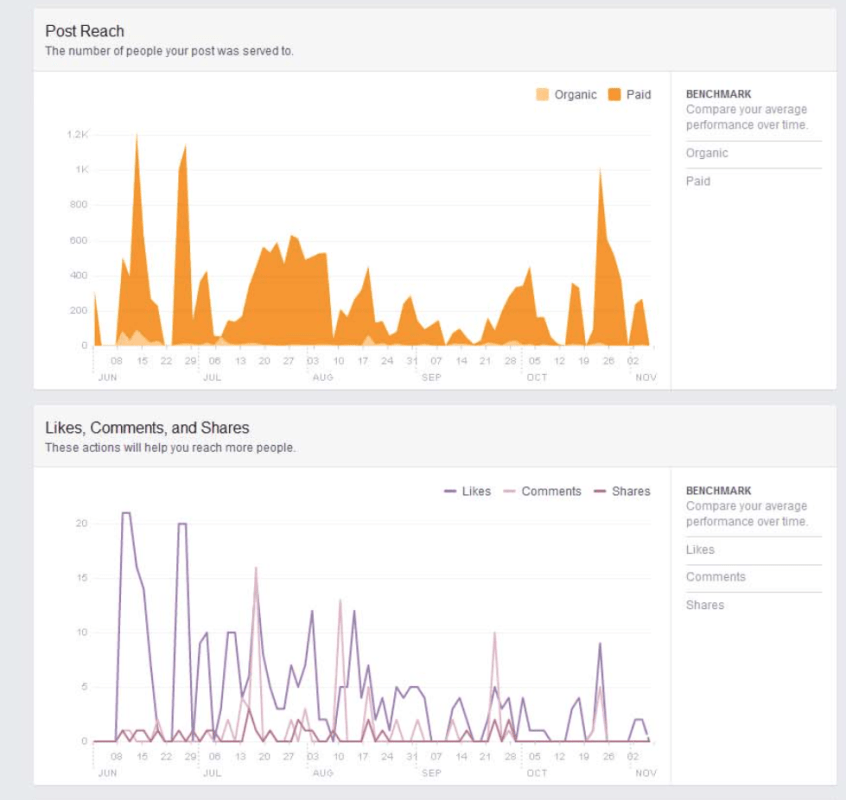Choose the Shares benchmark option
Viewport: 846px width, 800px height.
point(705,605)
